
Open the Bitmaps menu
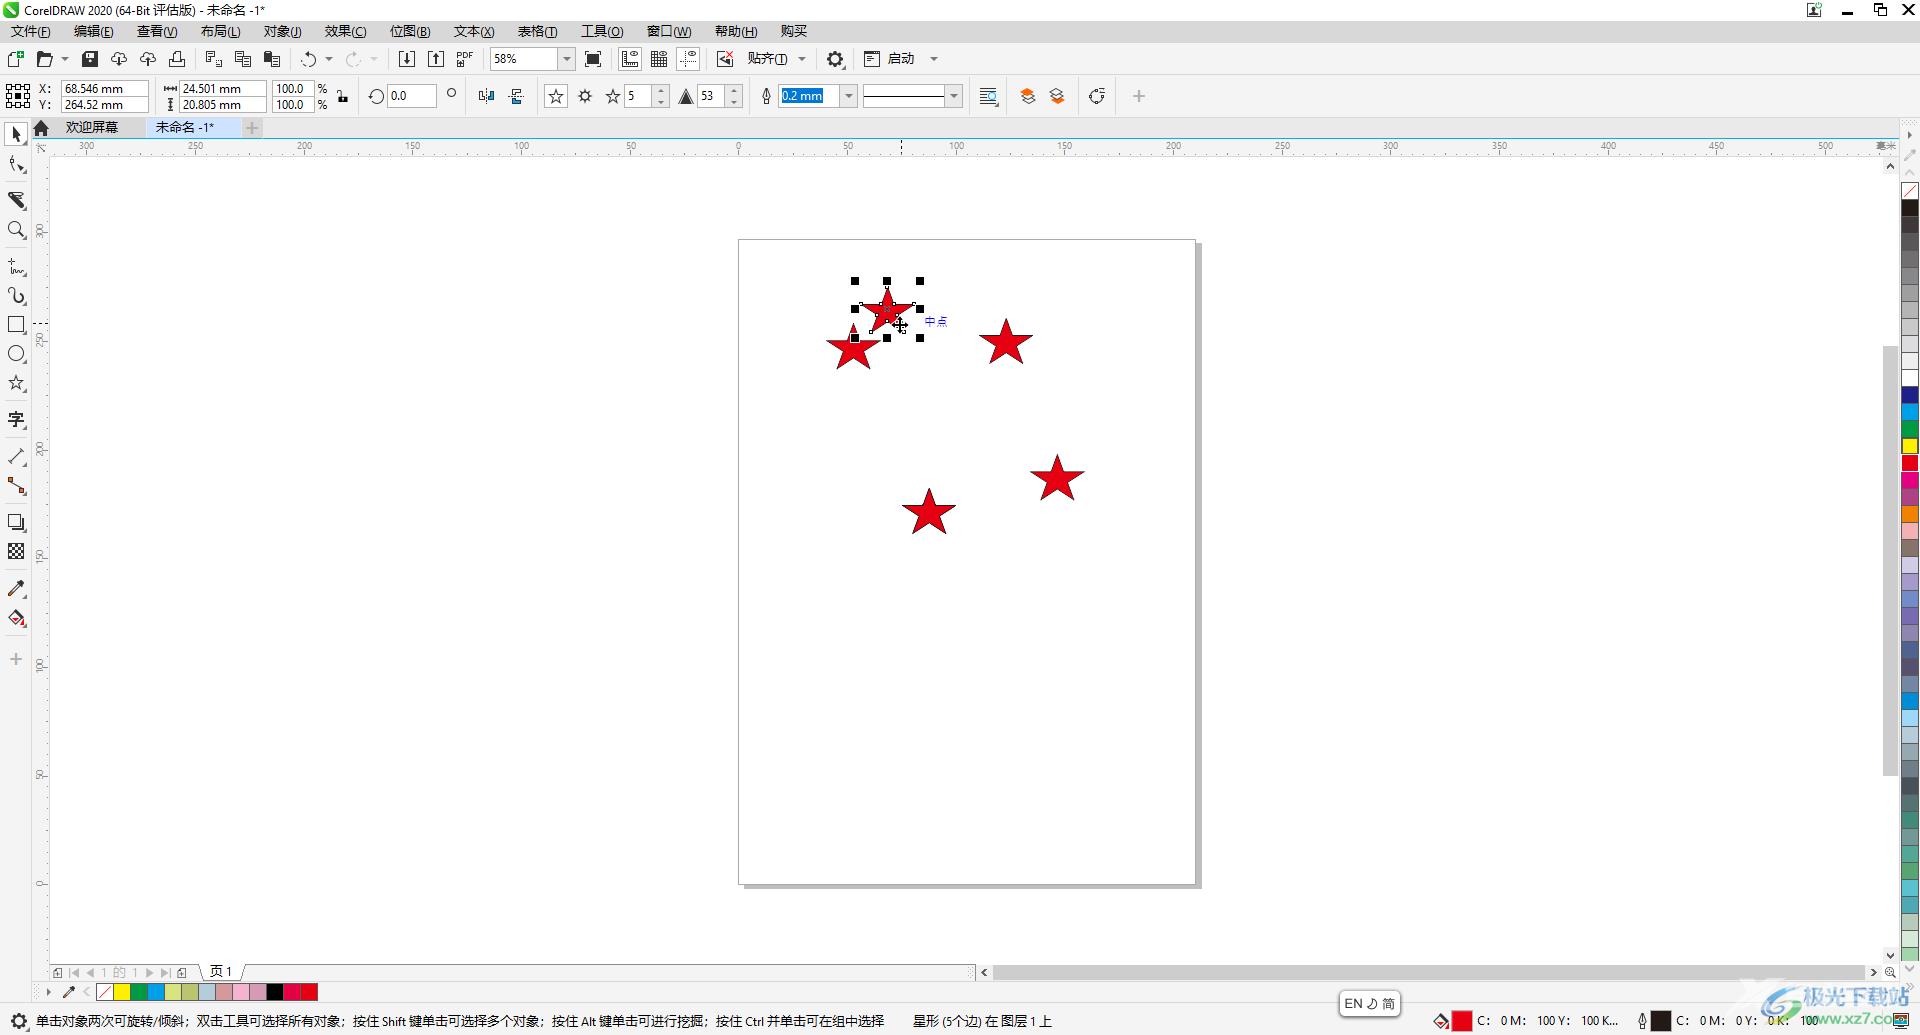tap(410, 31)
